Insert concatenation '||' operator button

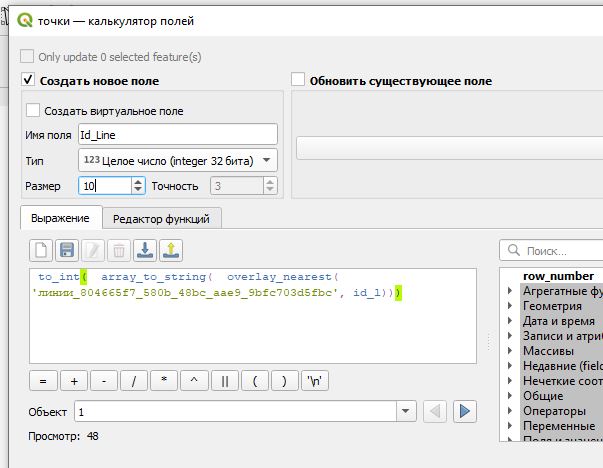pos(225,381)
